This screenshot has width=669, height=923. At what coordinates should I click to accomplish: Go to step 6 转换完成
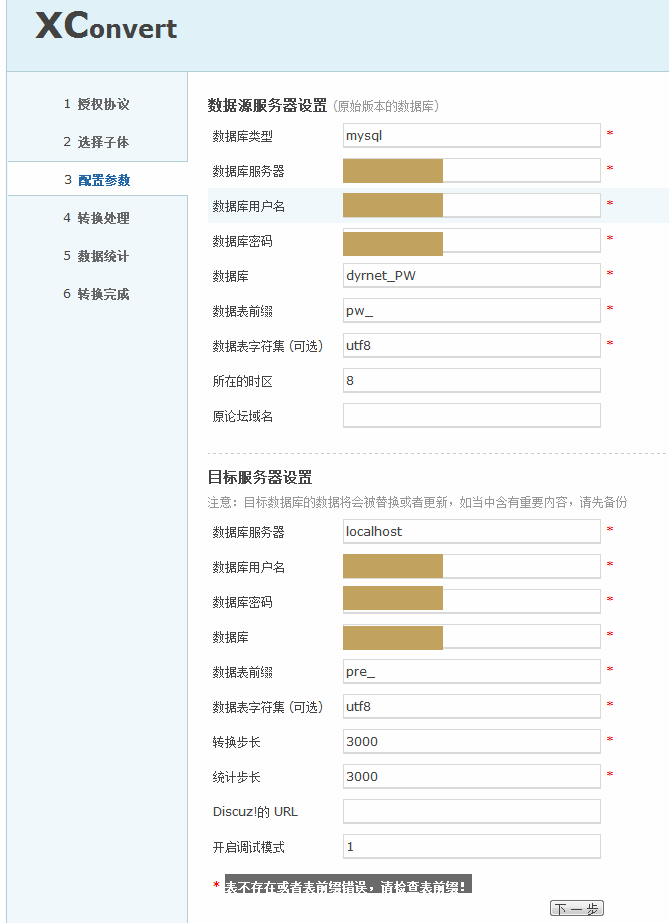[x=96, y=294]
